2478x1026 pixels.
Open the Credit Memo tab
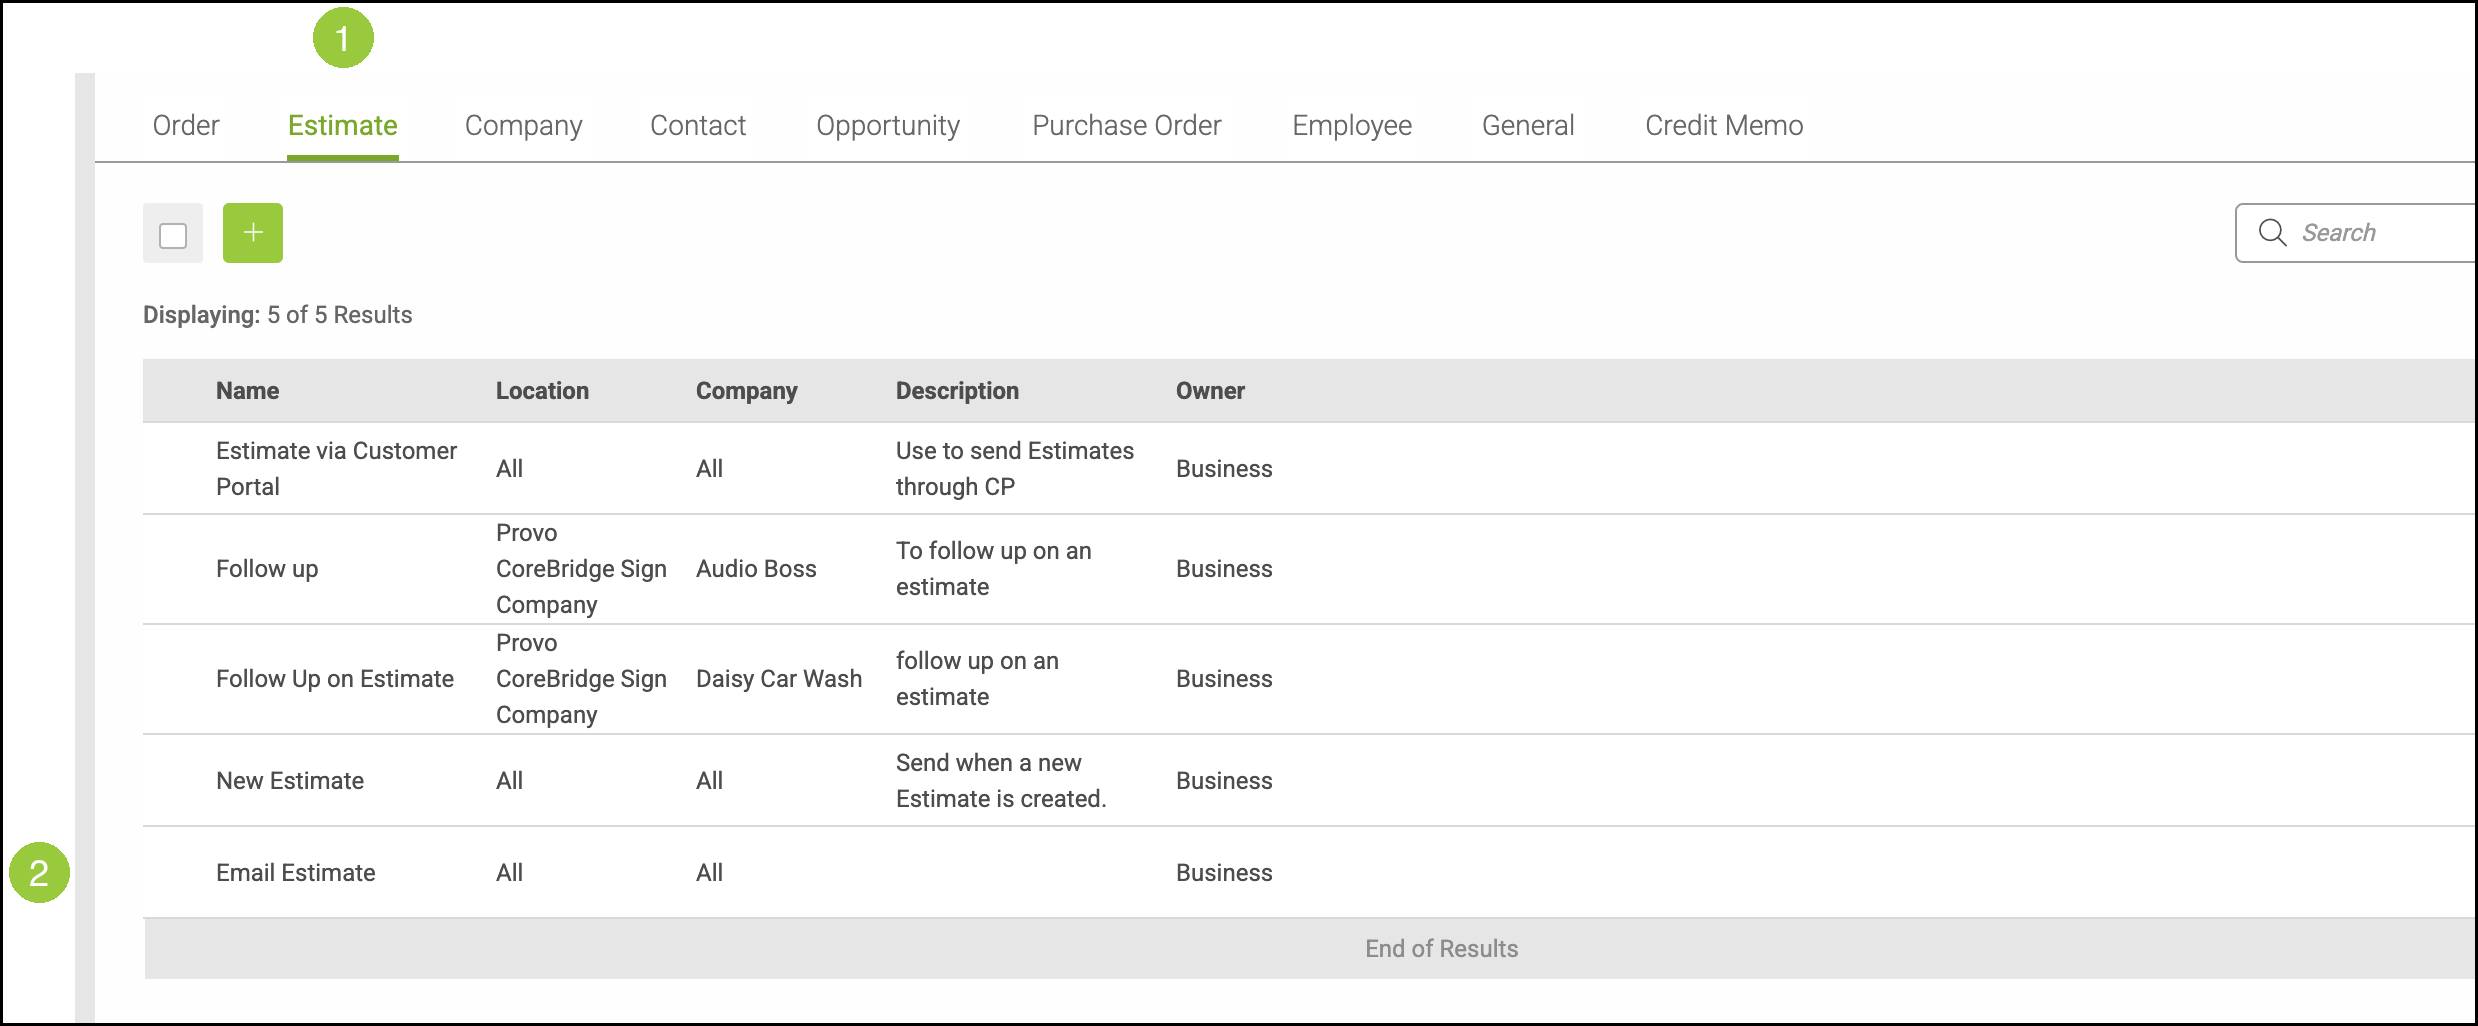(1724, 125)
